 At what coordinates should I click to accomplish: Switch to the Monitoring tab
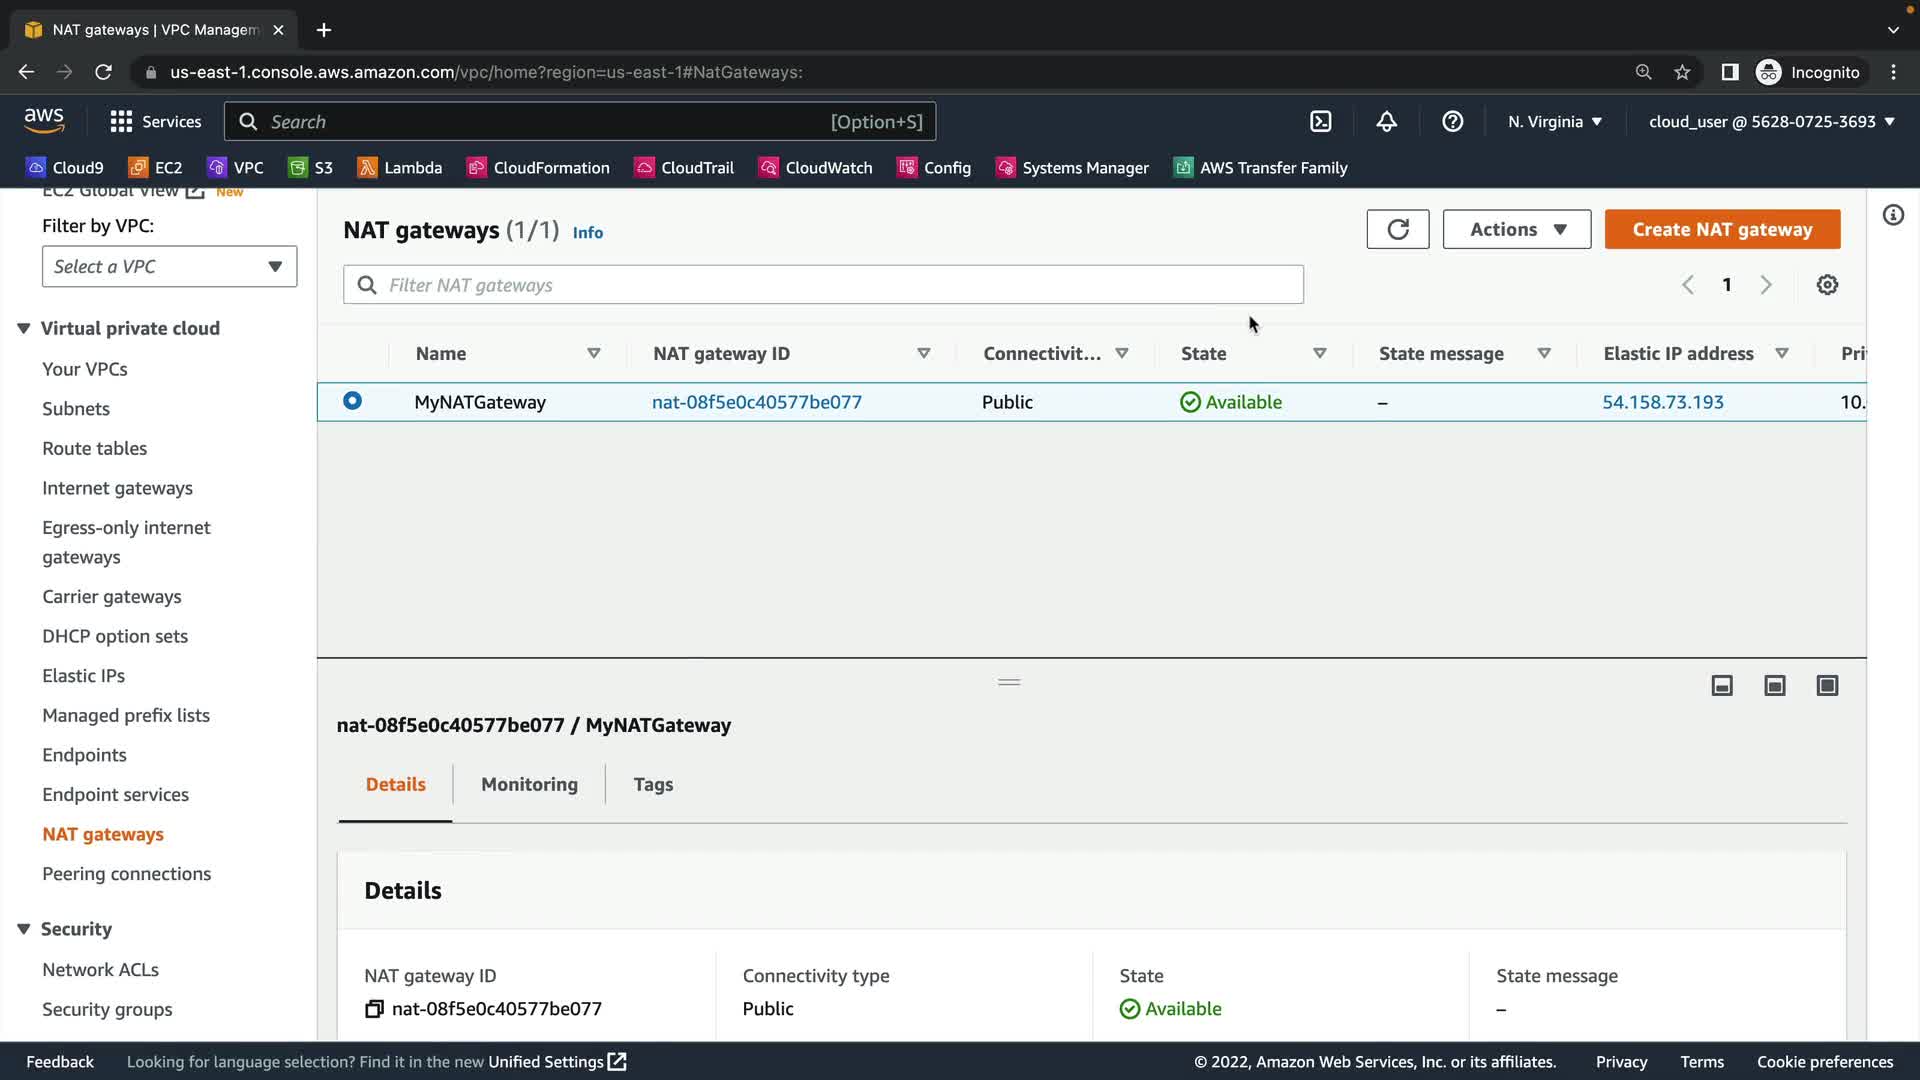tap(529, 784)
